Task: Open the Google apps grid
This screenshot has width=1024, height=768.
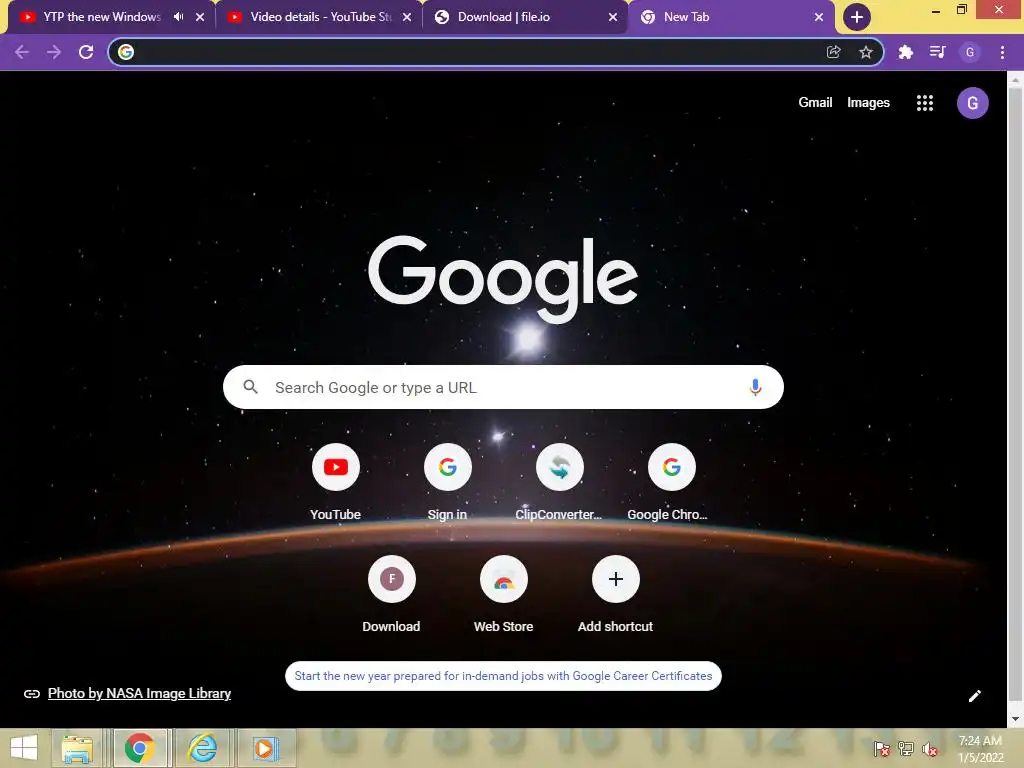Action: (x=924, y=103)
